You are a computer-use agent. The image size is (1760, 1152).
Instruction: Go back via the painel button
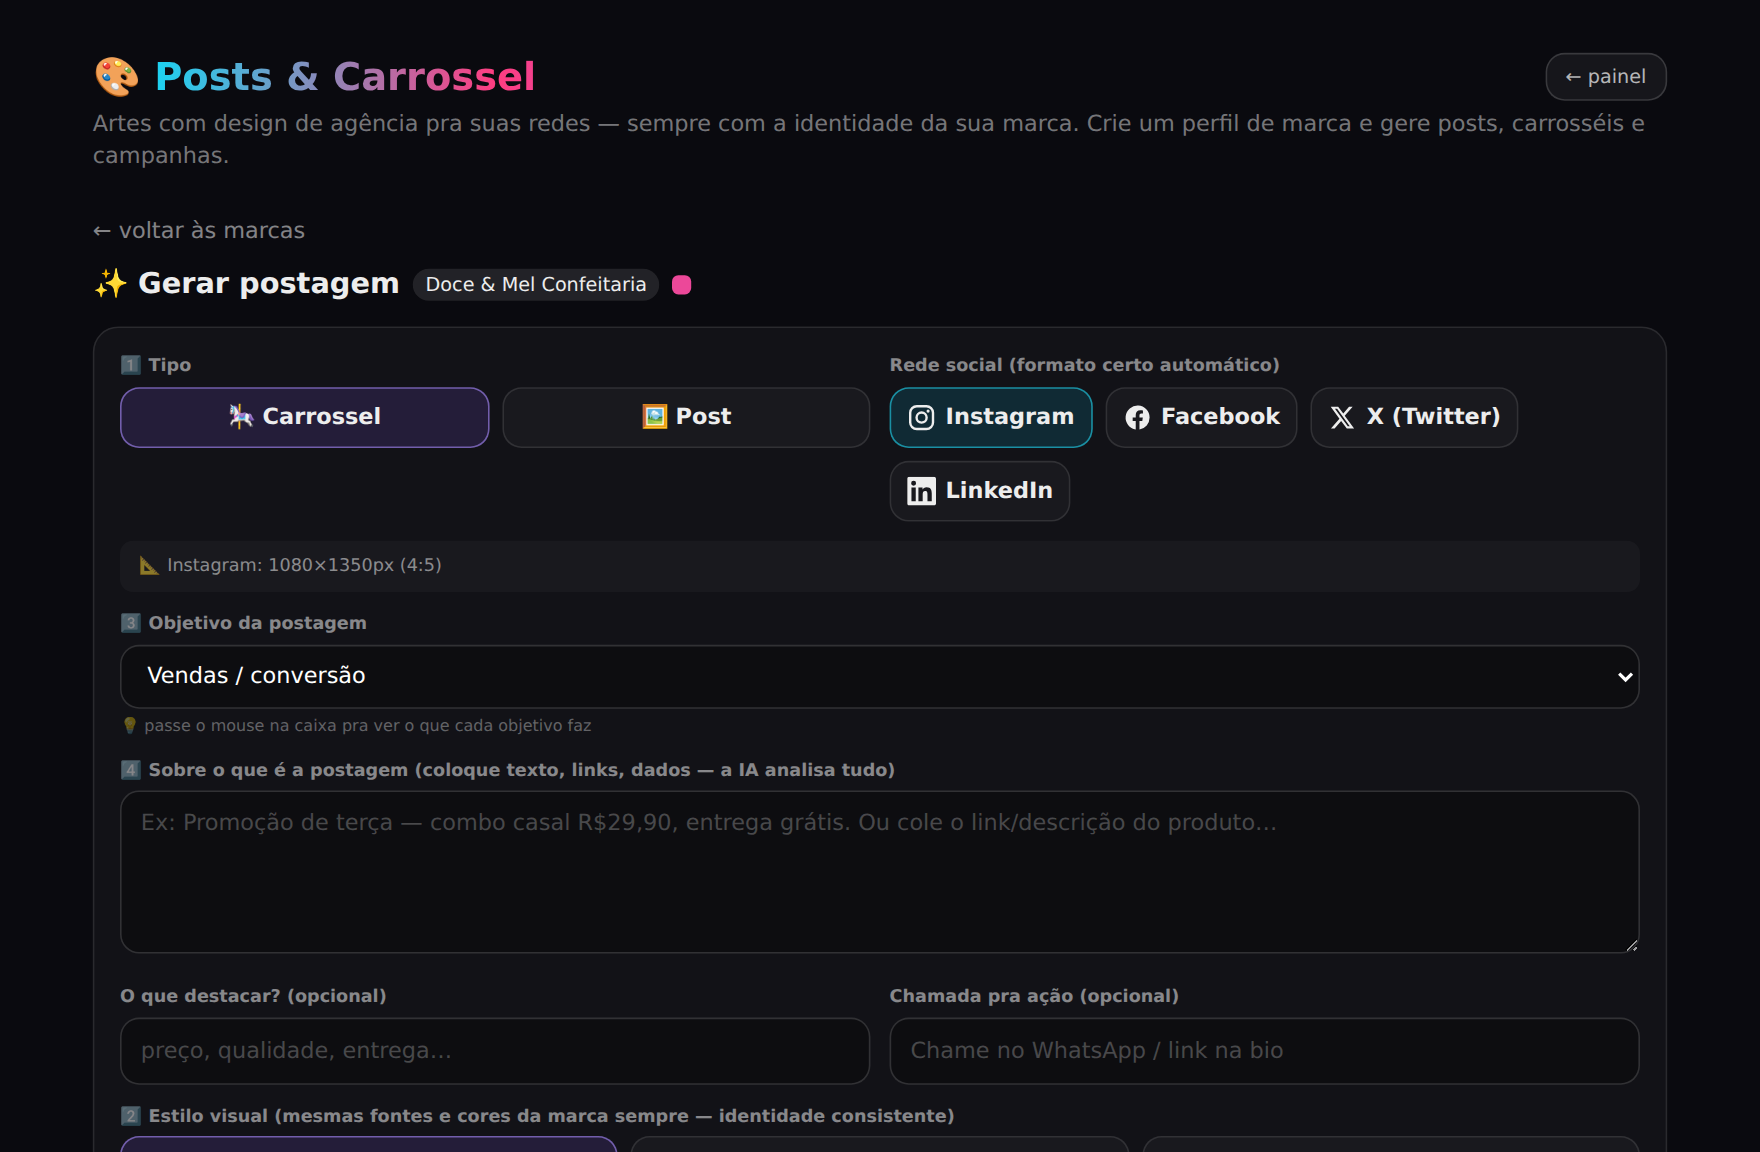pyautogui.click(x=1606, y=77)
